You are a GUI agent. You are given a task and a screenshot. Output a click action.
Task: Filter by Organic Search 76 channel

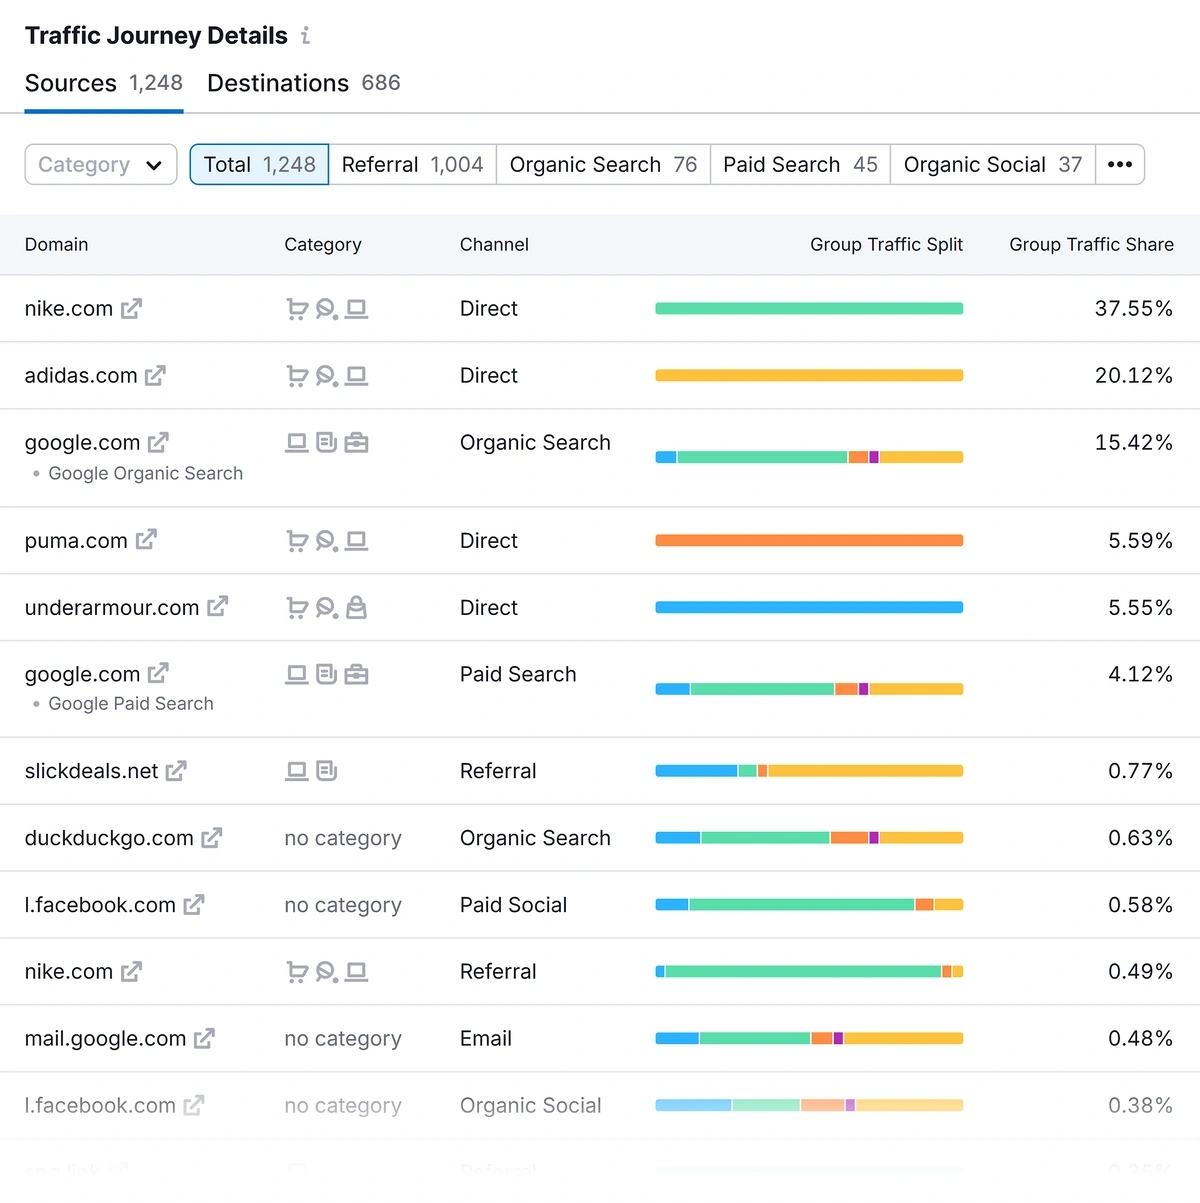604,165
